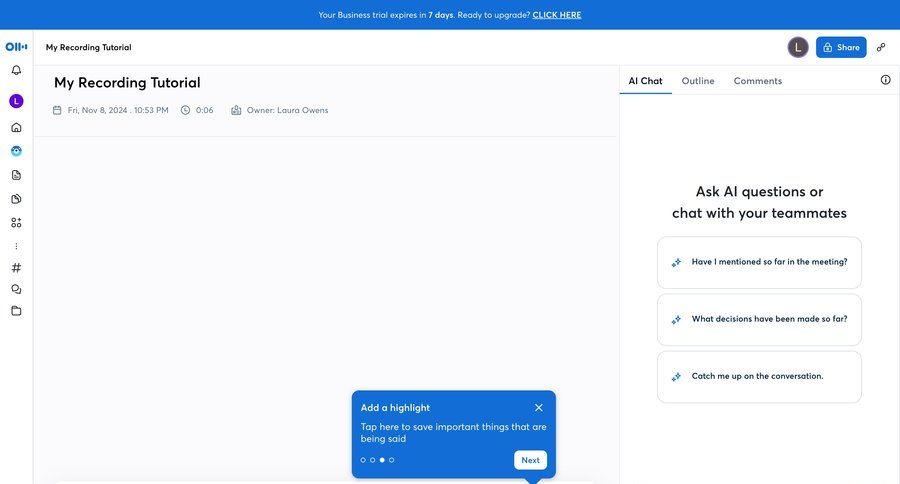Copy link using the chain icon
The height and width of the screenshot is (484, 900).
point(881,48)
